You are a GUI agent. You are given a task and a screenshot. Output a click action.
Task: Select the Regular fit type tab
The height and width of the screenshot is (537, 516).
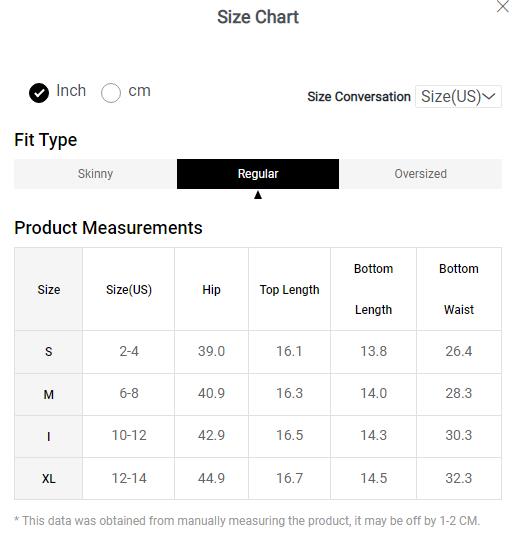258,174
